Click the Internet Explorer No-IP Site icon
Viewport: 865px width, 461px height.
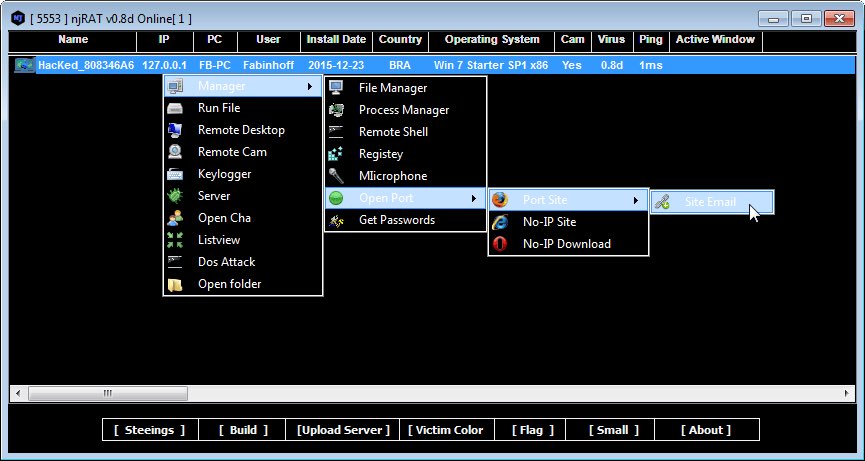[x=500, y=222]
